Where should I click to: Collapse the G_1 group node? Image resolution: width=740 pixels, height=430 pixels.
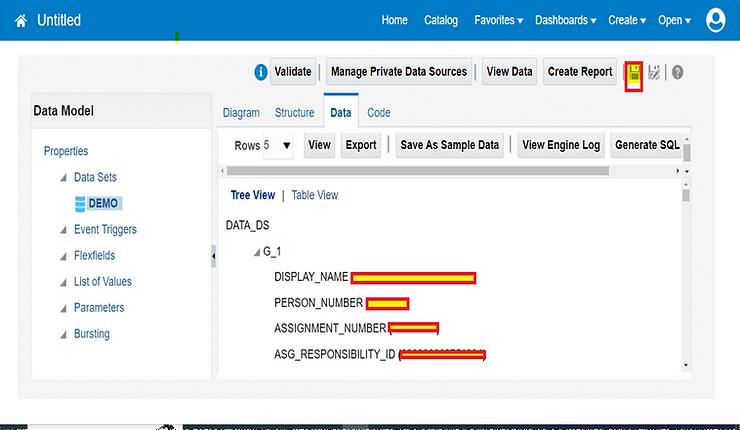point(256,252)
